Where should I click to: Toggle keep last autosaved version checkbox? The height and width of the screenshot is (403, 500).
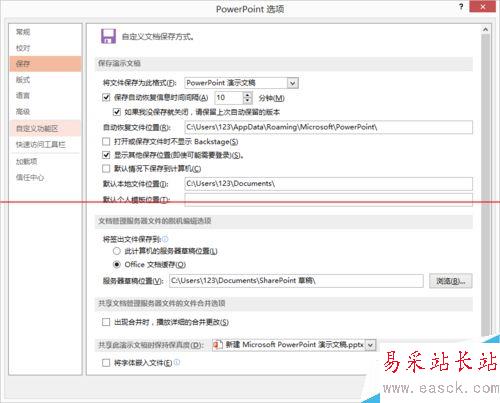point(117,112)
